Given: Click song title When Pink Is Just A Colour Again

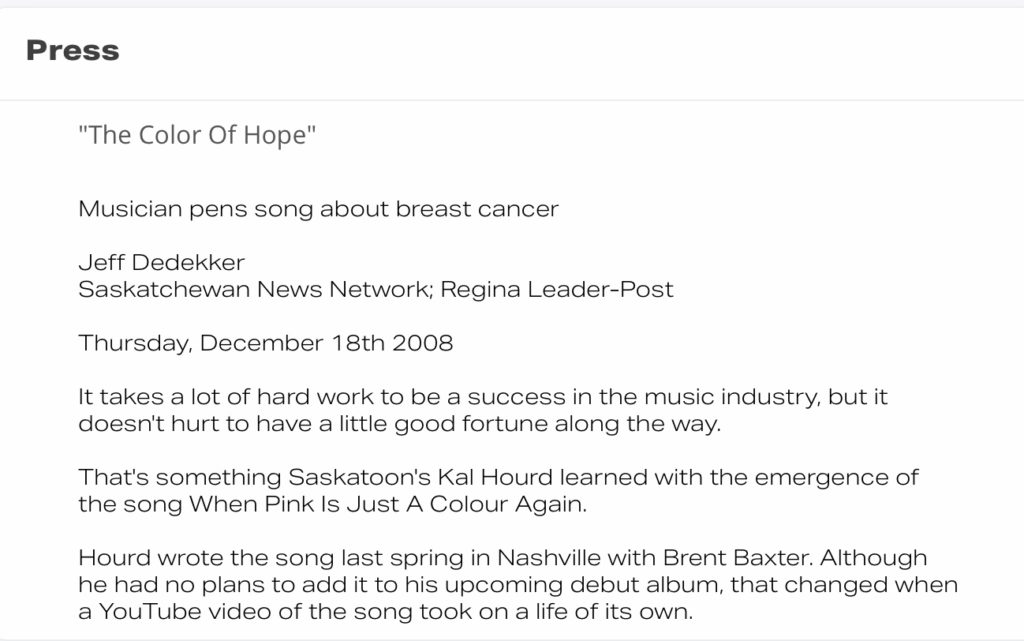Looking at the screenshot, I should [x=388, y=505].
